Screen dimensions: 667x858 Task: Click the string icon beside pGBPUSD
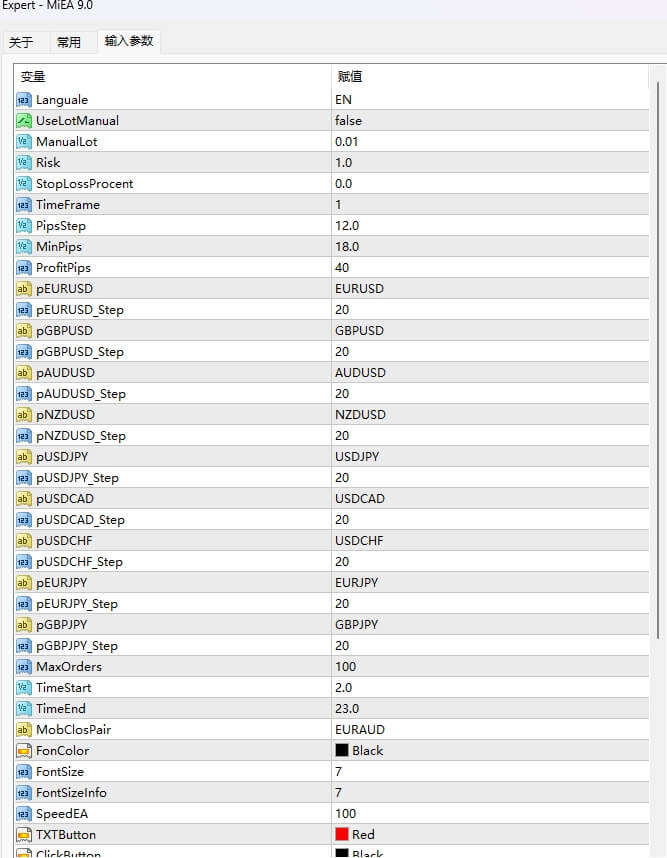[x=24, y=331]
